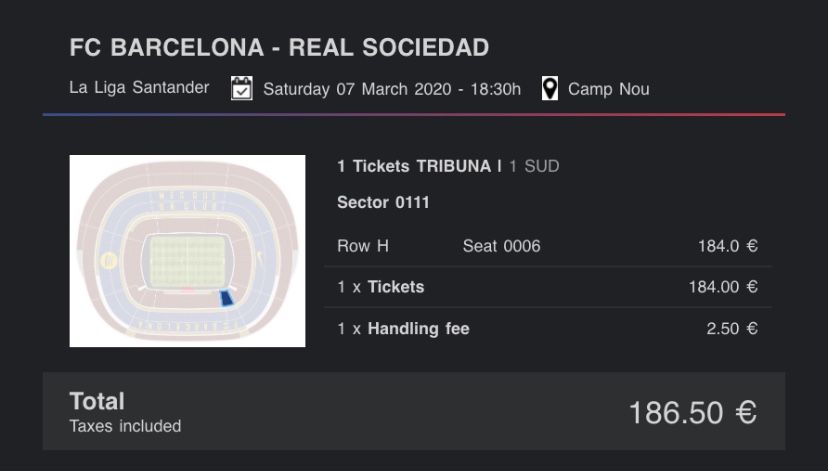Screen dimensions: 828x471
Task: Click the 1 x Tickets line item
Action: [x=381, y=287]
